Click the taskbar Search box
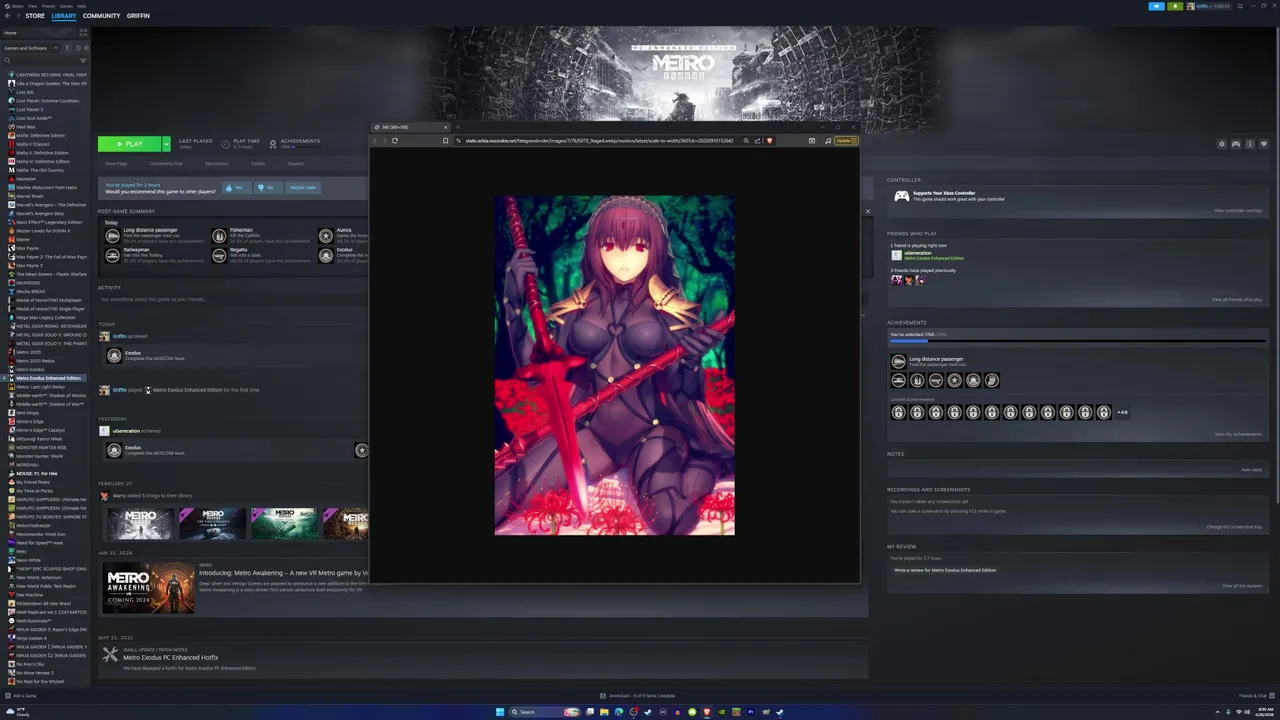 tap(545, 712)
